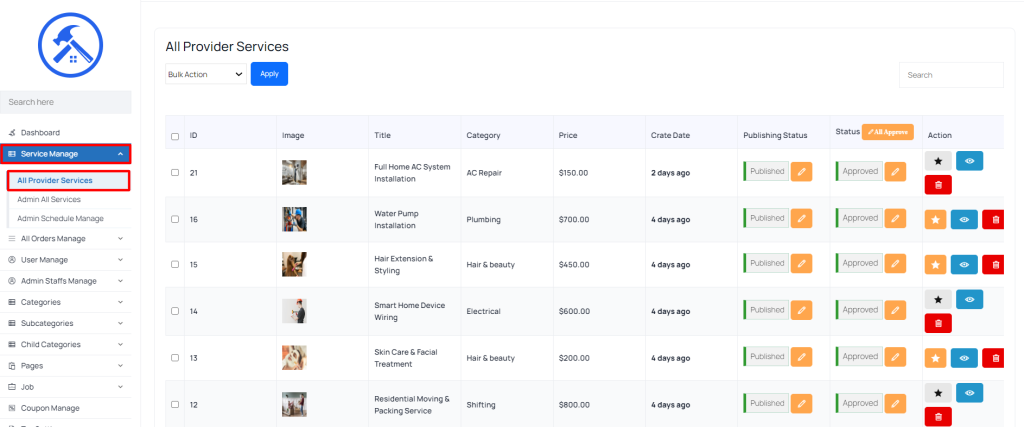Edit publishing status of Smart Home Device Wiring
The width and height of the screenshot is (1024, 427).
(x=801, y=310)
